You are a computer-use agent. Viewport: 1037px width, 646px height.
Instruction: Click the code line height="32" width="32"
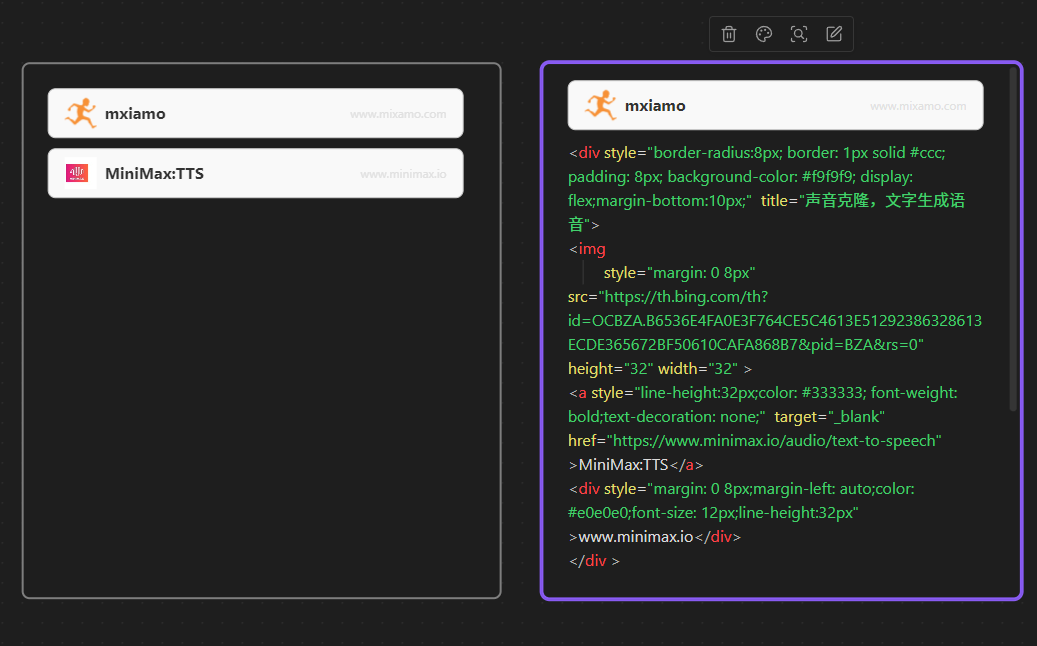[659, 369]
